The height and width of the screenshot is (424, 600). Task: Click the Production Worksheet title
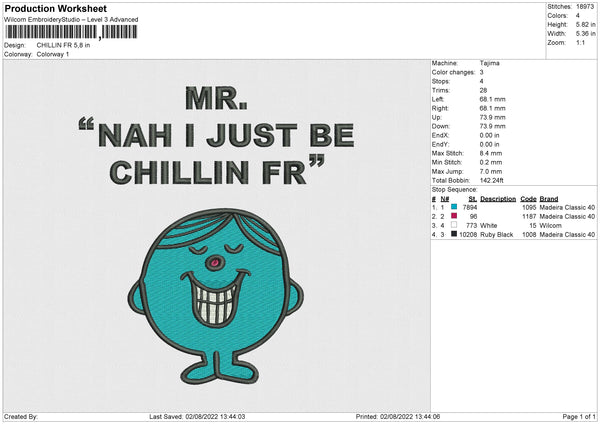tap(48, 8)
